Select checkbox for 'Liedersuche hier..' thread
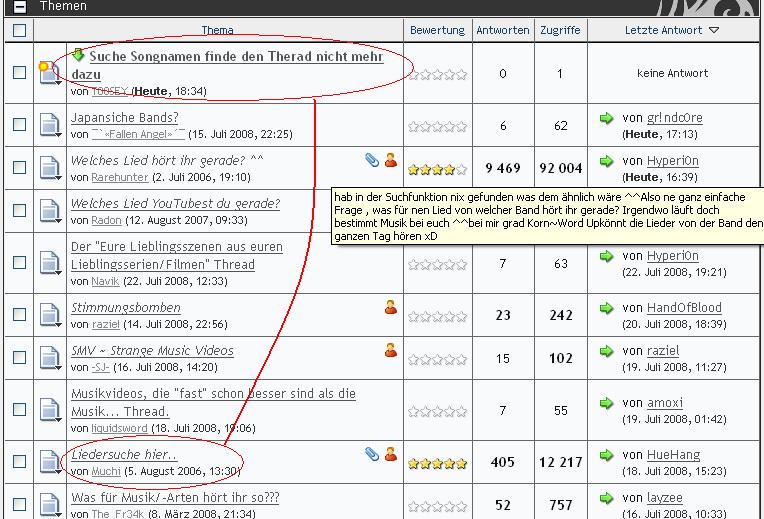This screenshot has width=764, height=519. coord(19,463)
